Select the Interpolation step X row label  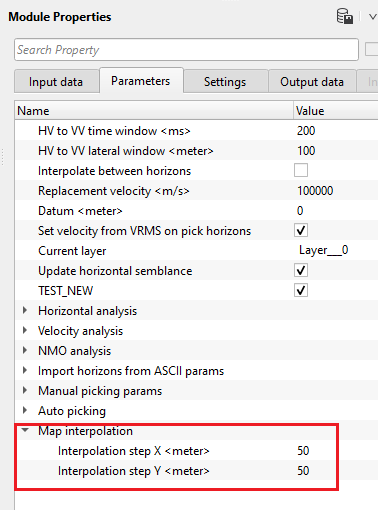(134, 451)
